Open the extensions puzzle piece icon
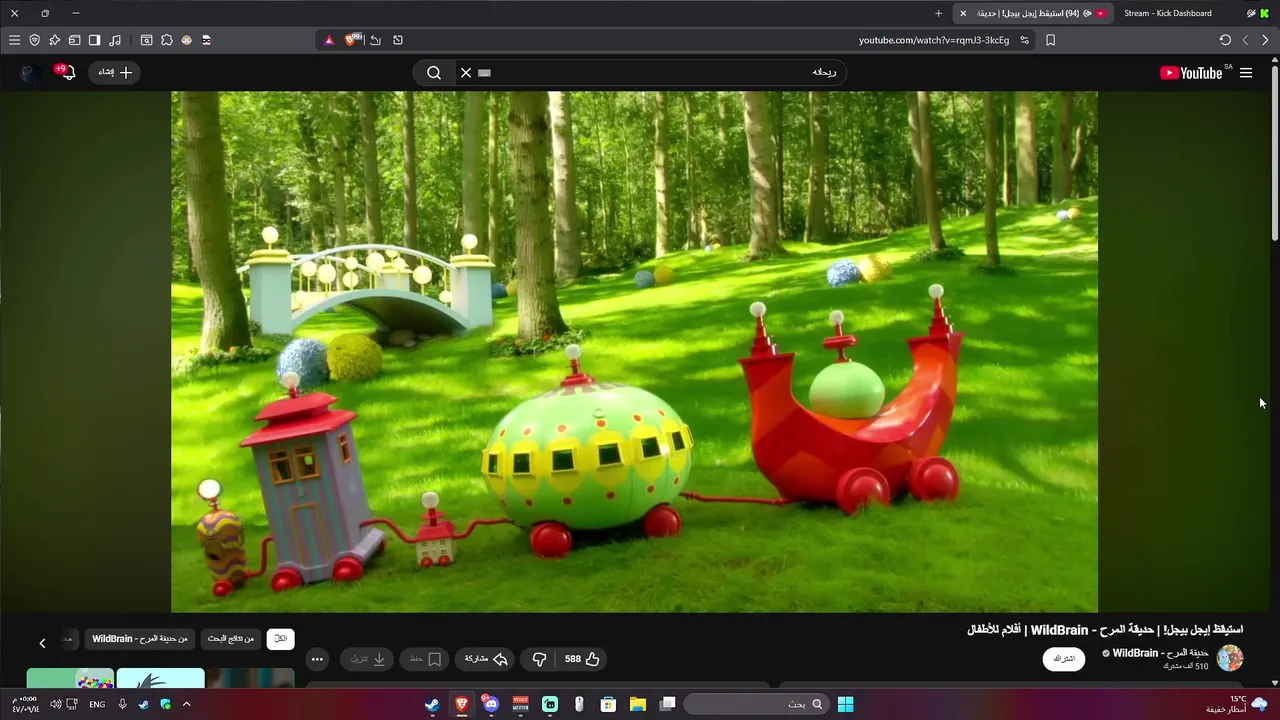The height and width of the screenshot is (720, 1280). 166,40
